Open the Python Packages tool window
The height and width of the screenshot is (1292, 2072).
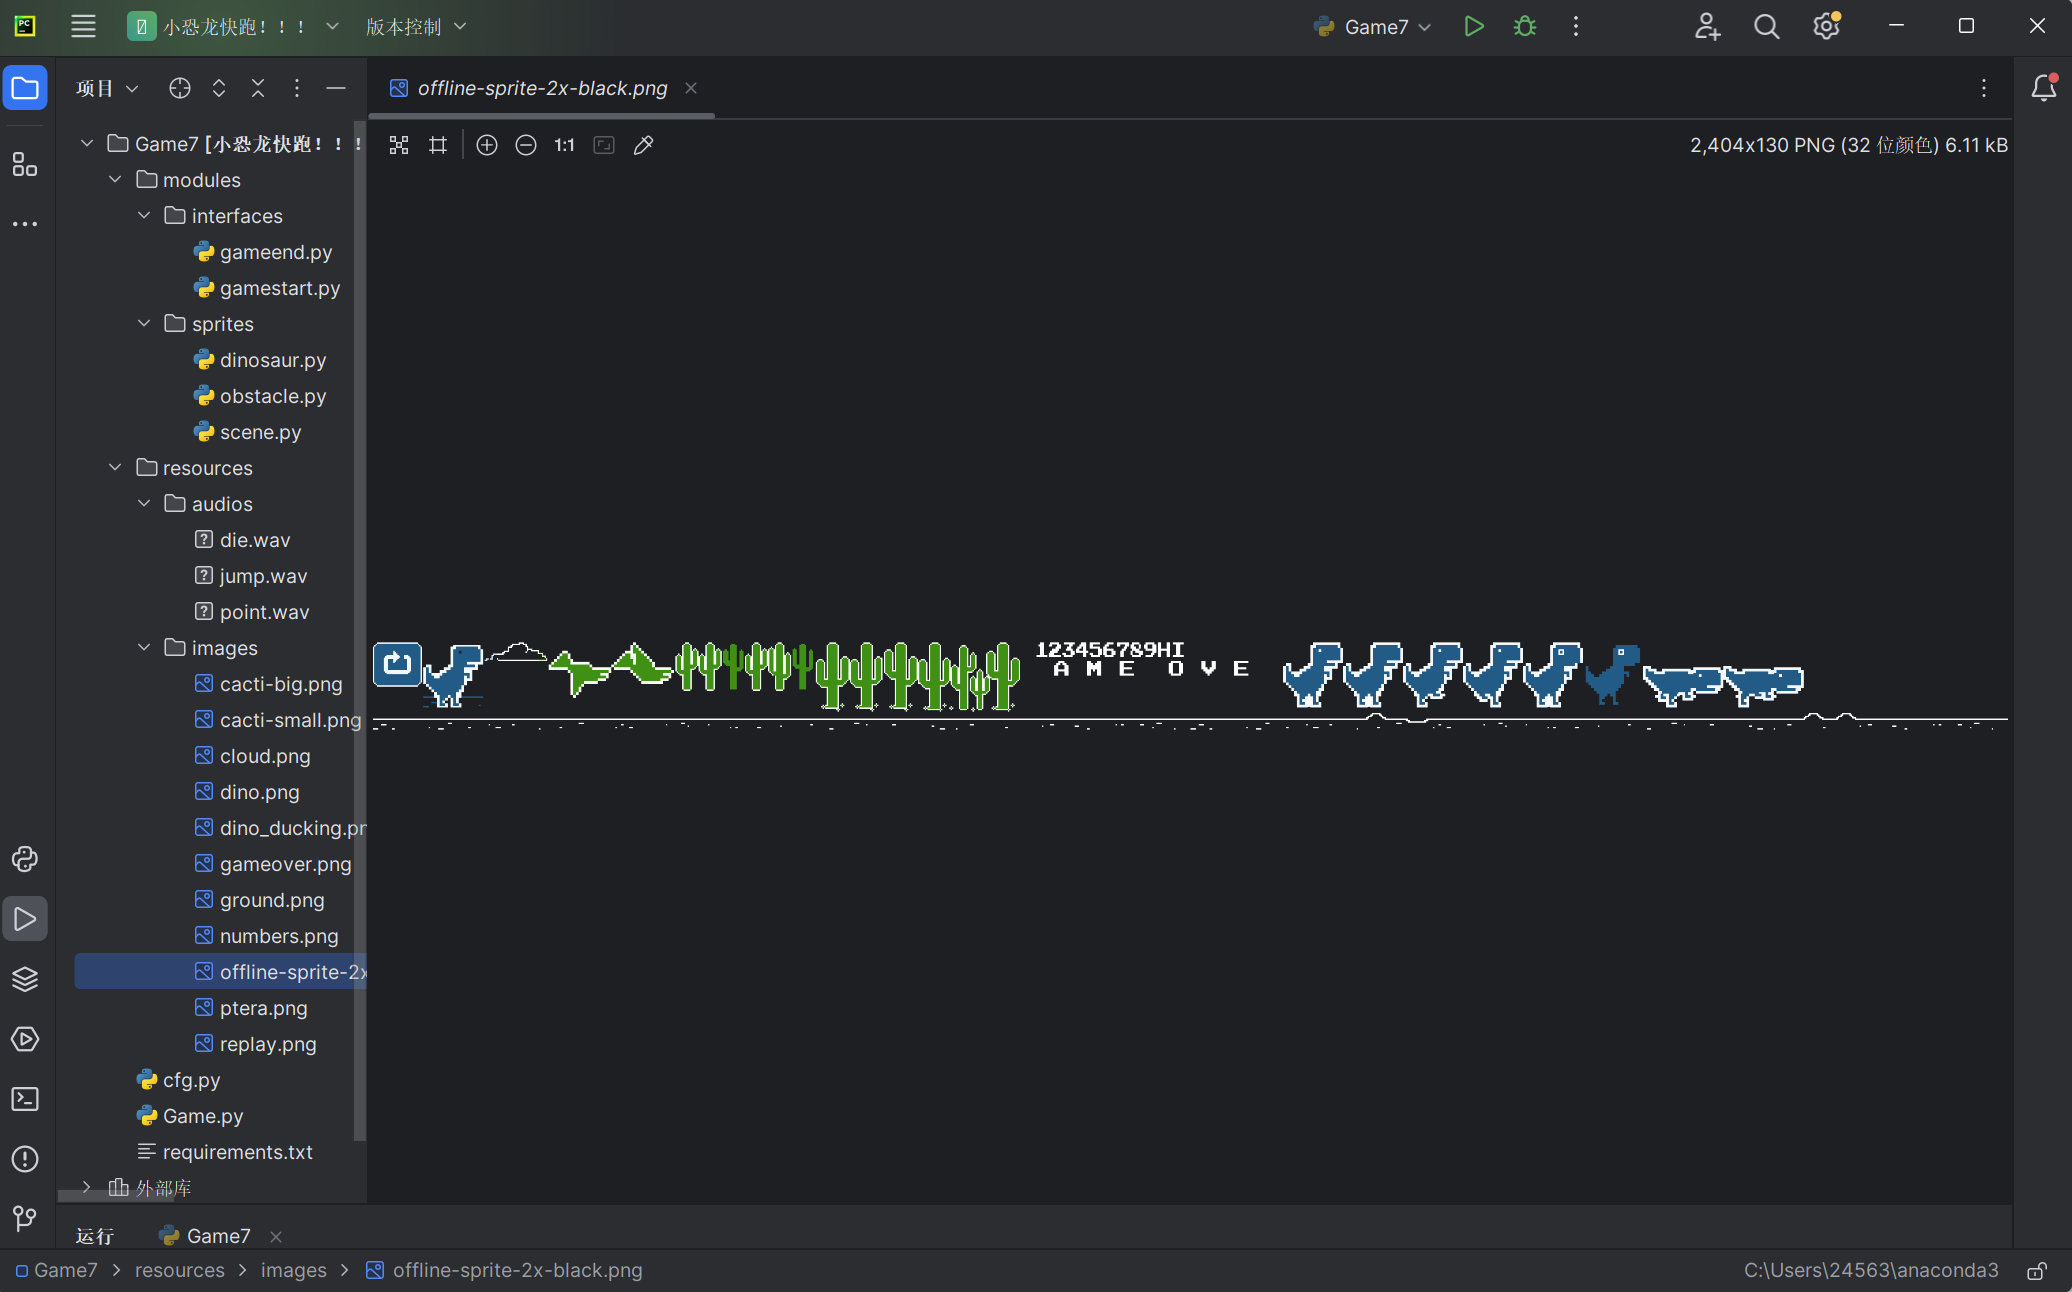pos(25,979)
